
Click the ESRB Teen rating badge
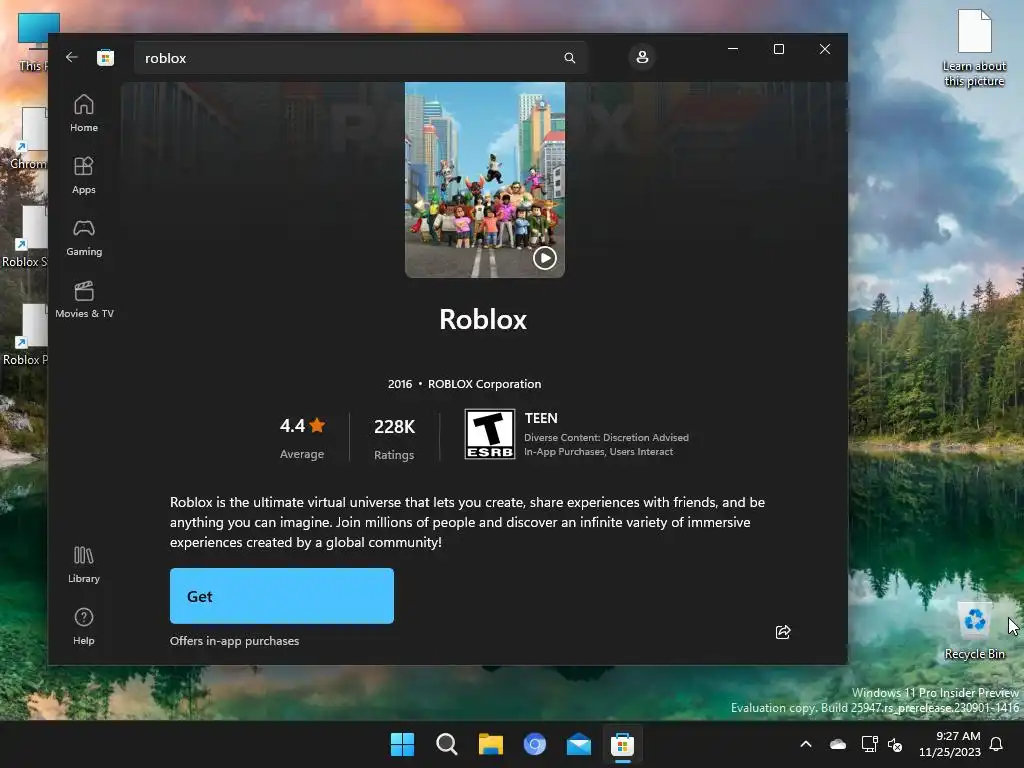(x=490, y=434)
